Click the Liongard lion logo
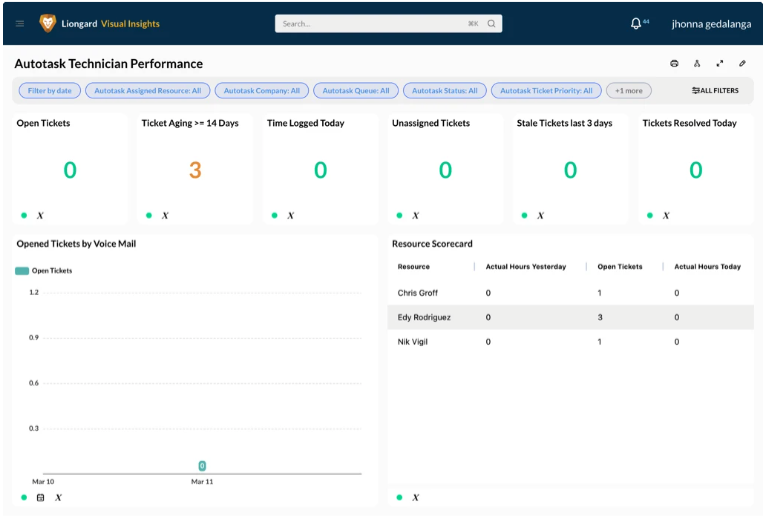This screenshot has height=530, width=765. tap(47, 23)
